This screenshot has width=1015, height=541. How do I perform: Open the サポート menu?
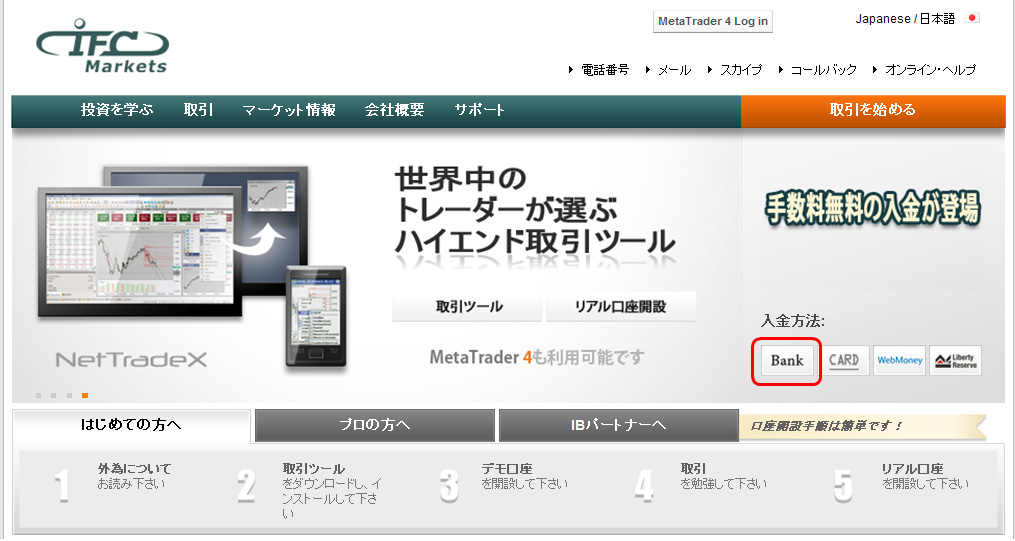point(480,110)
